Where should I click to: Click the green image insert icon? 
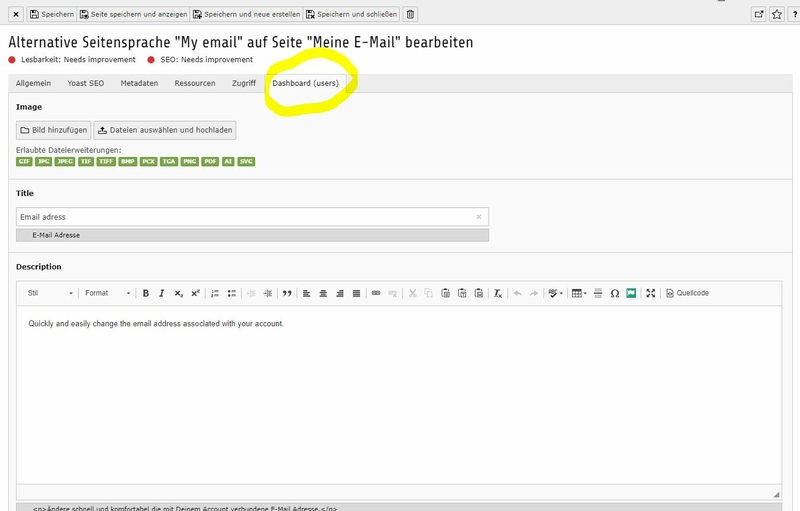pos(631,293)
